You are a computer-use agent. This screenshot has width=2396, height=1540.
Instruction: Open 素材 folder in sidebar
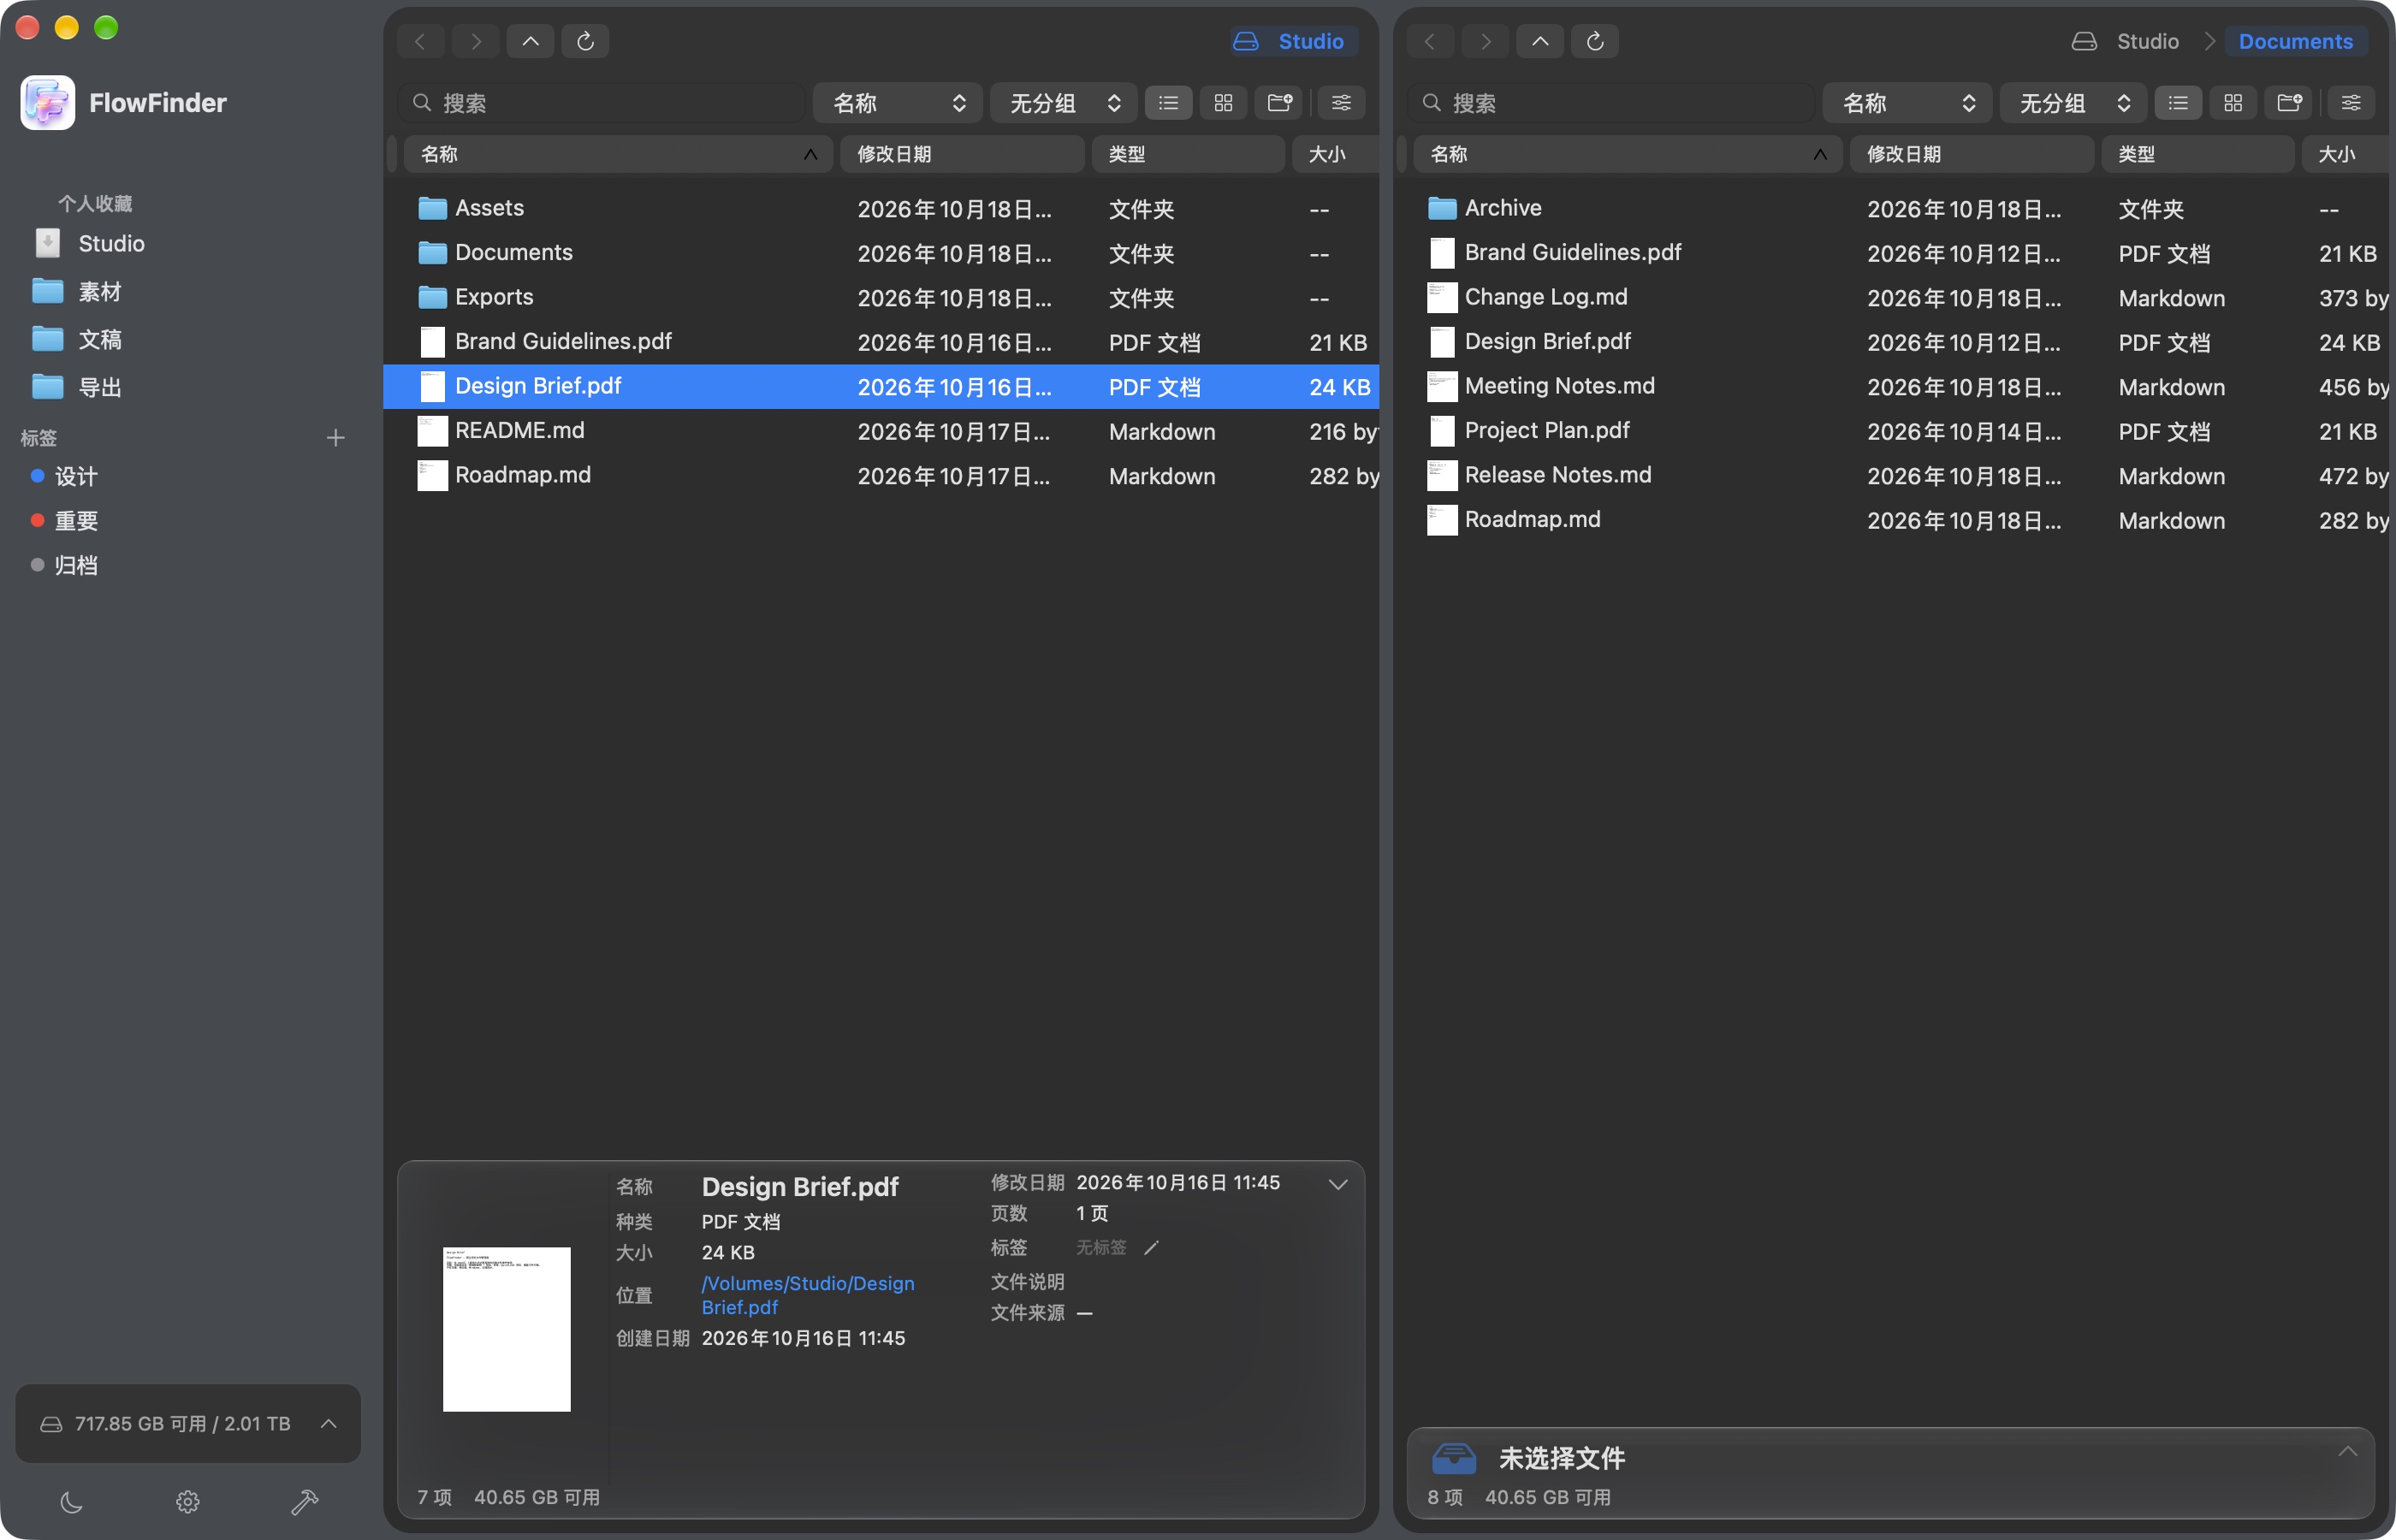(188, 291)
